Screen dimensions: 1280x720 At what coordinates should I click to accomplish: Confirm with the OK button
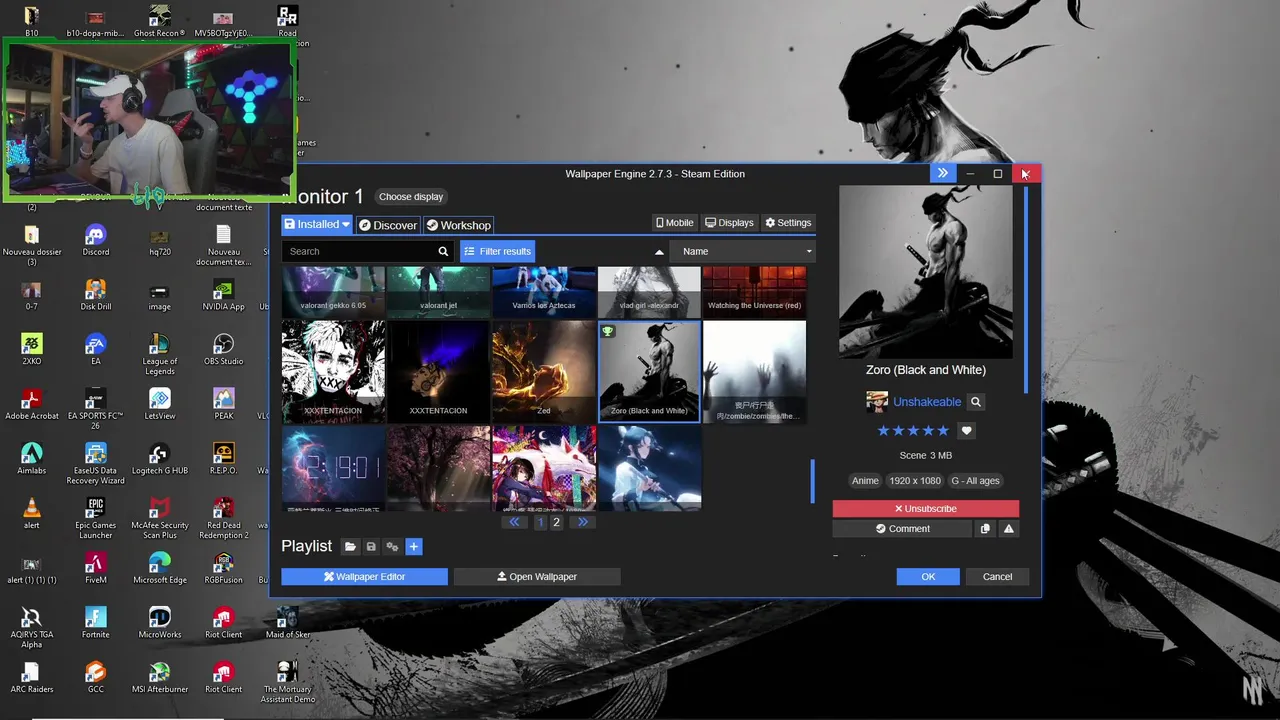pyautogui.click(x=928, y=577)
